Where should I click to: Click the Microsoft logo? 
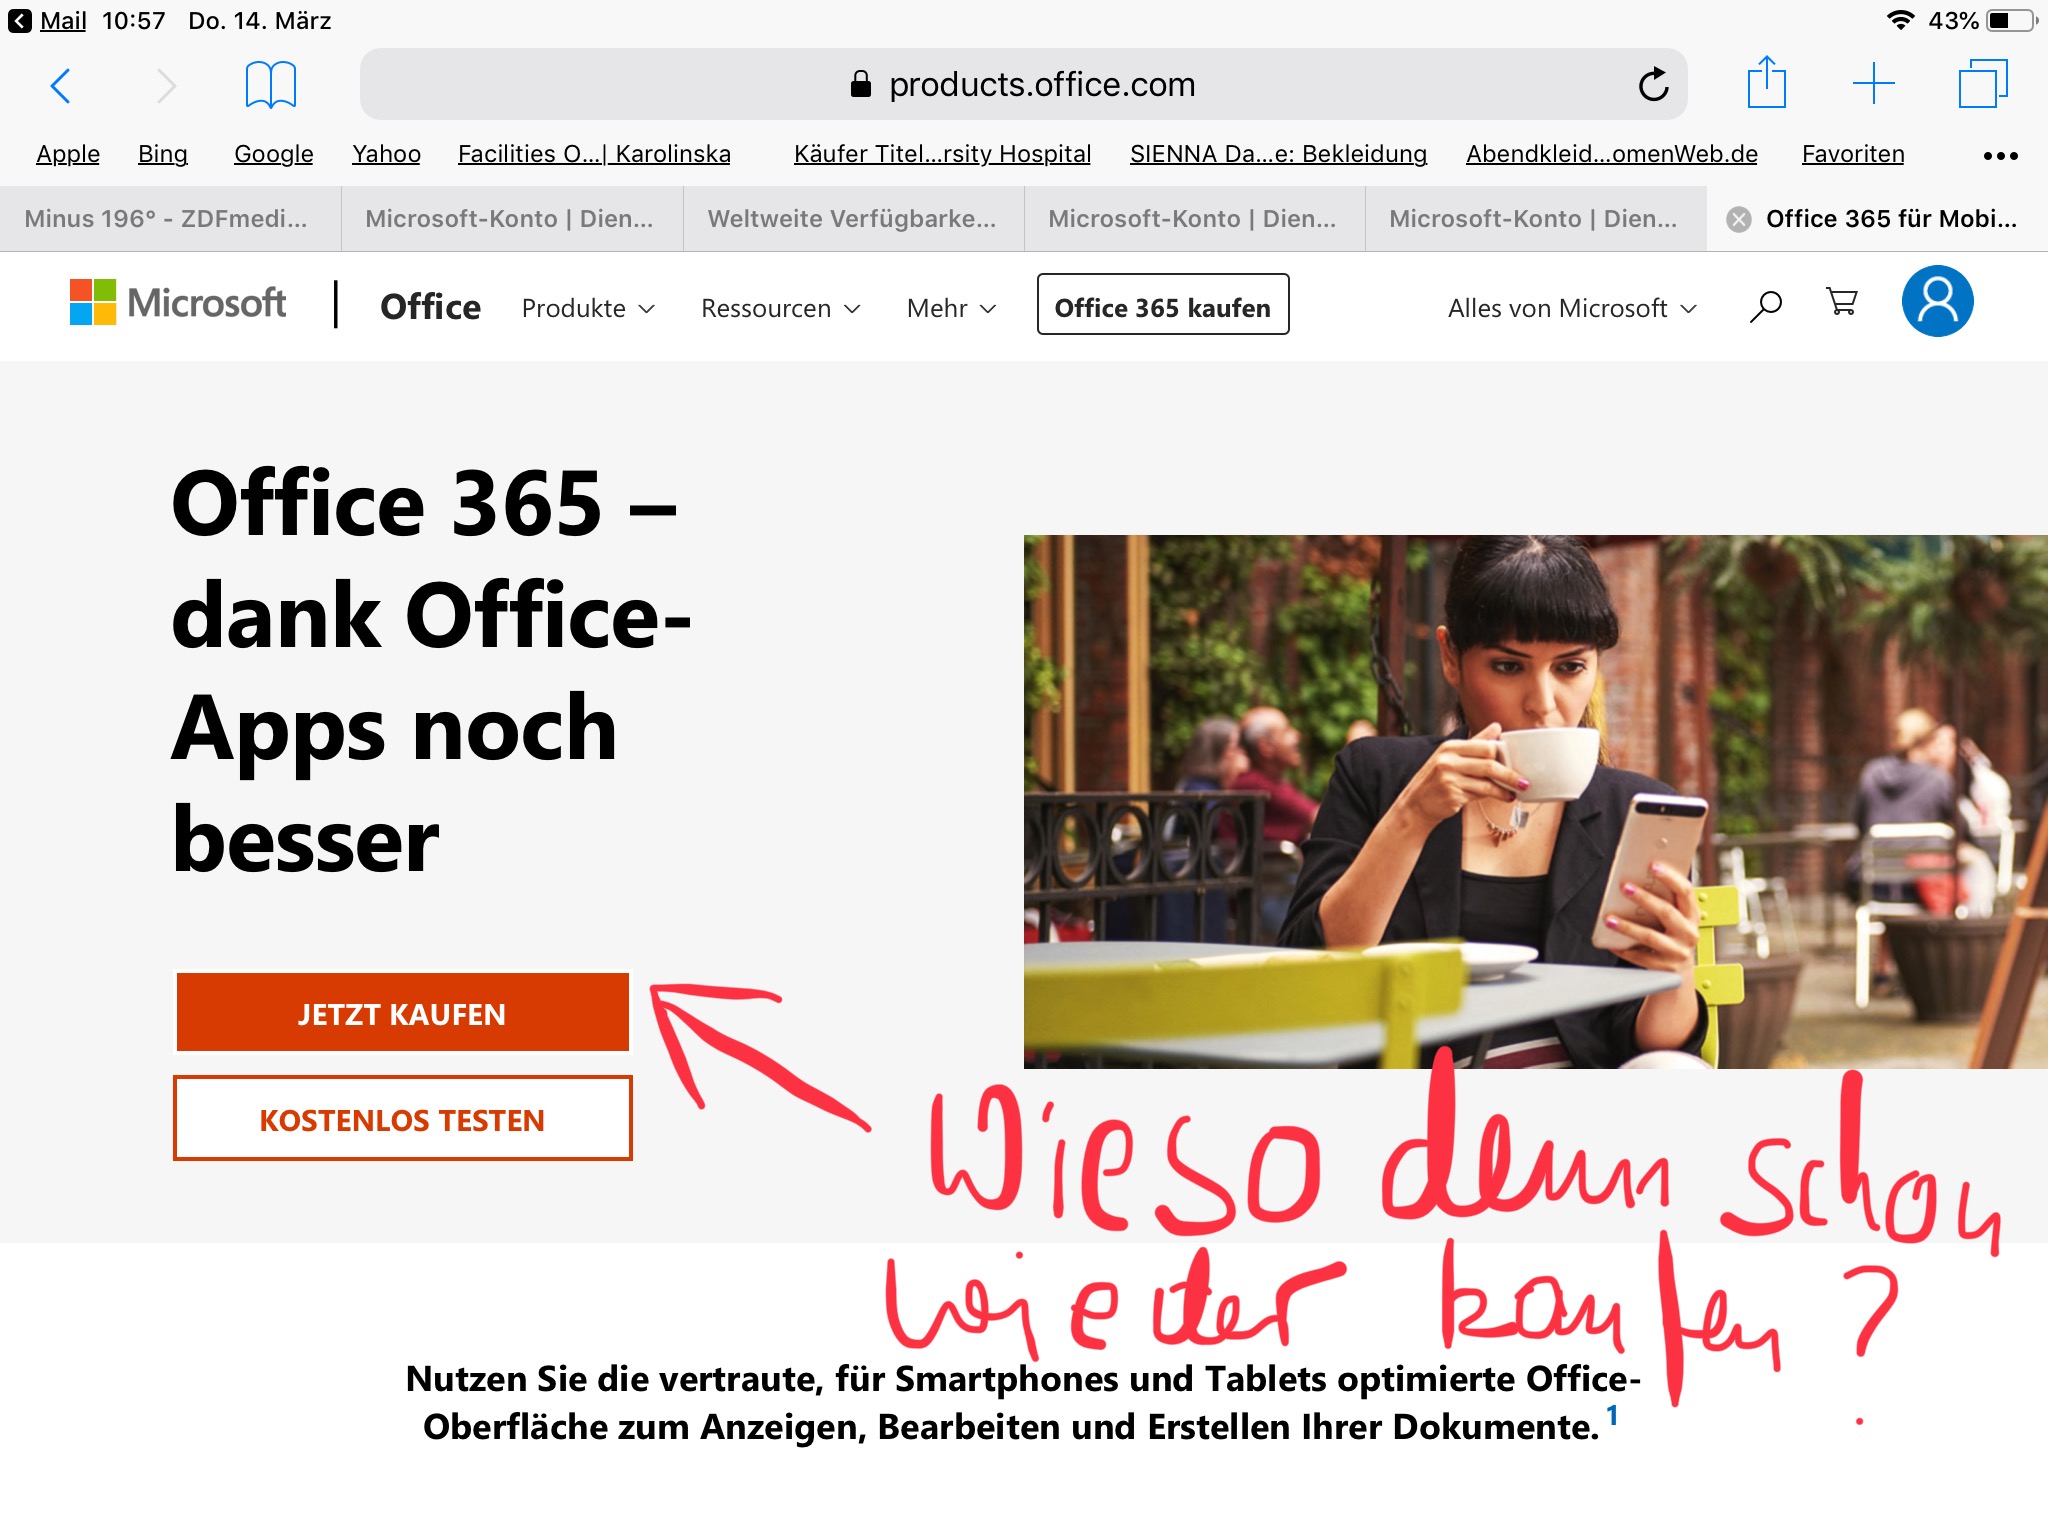(178, 302)
